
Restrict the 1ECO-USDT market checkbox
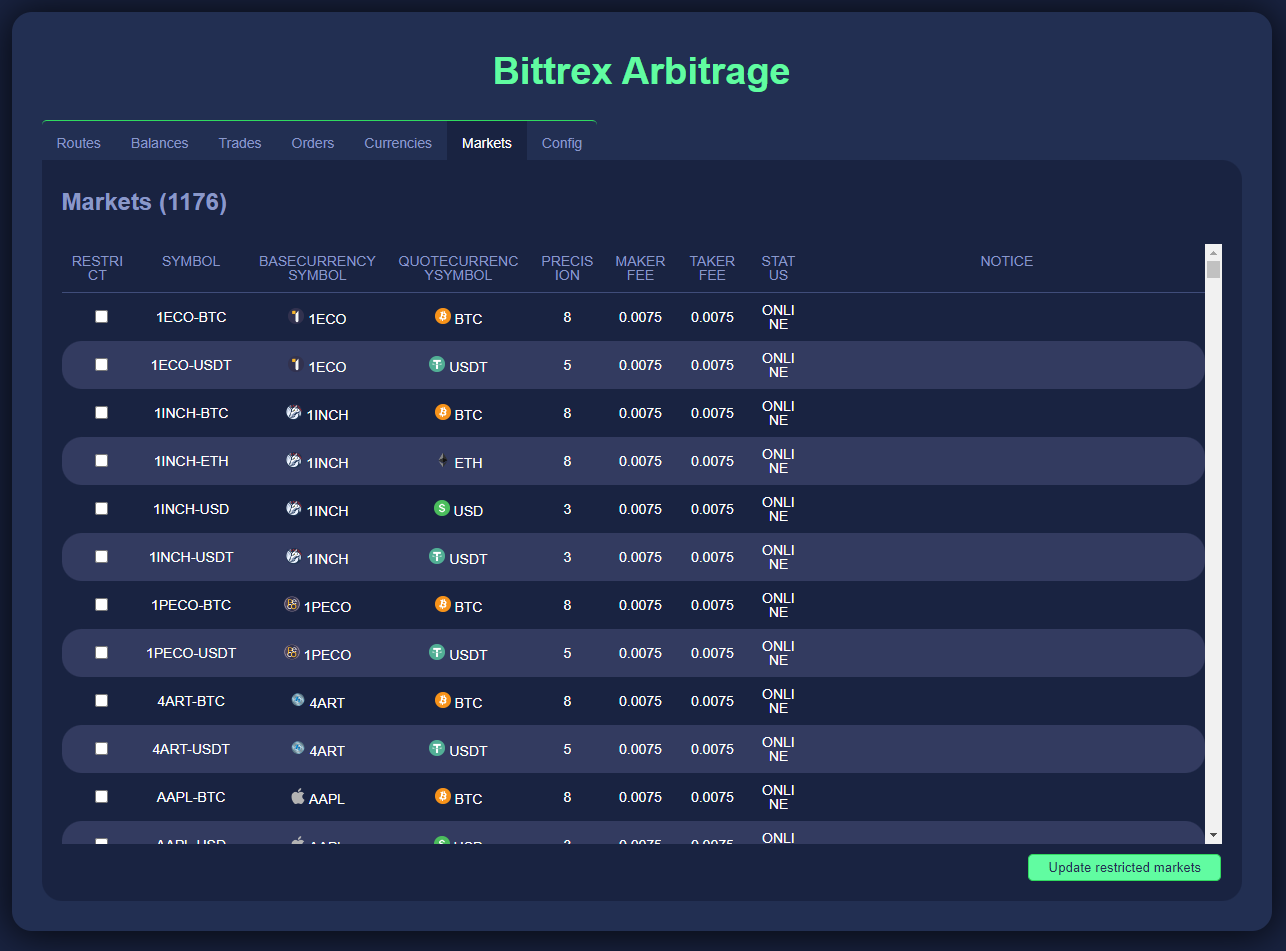tap(101, 364)
